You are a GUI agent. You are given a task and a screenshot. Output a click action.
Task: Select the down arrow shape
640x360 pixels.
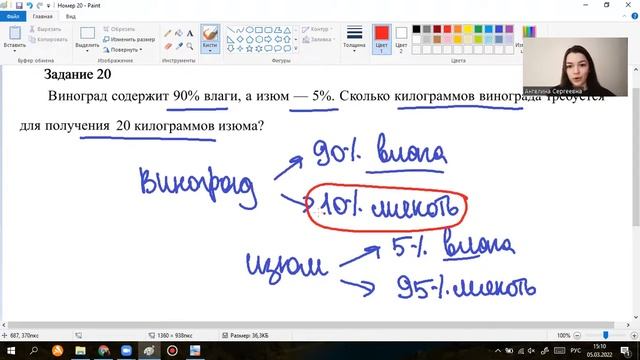230,49
